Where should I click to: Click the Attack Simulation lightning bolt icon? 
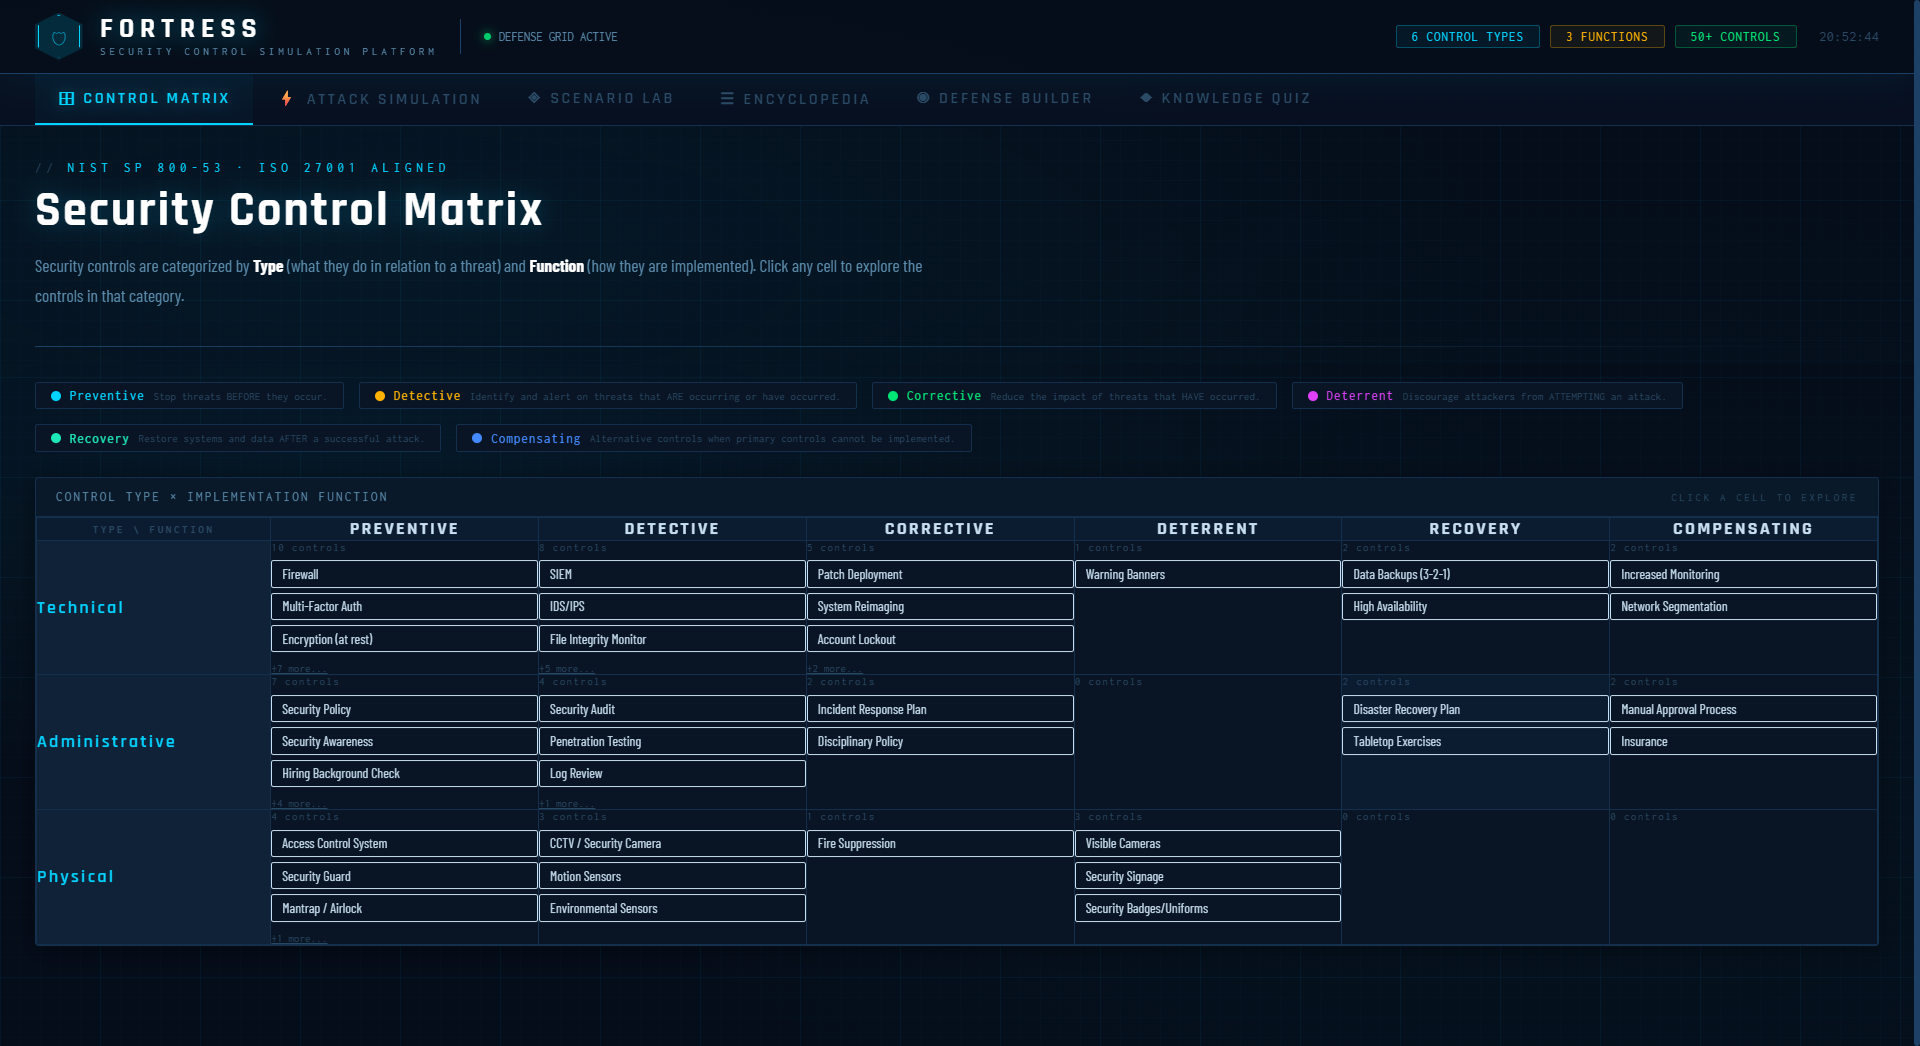coord(287,99)
